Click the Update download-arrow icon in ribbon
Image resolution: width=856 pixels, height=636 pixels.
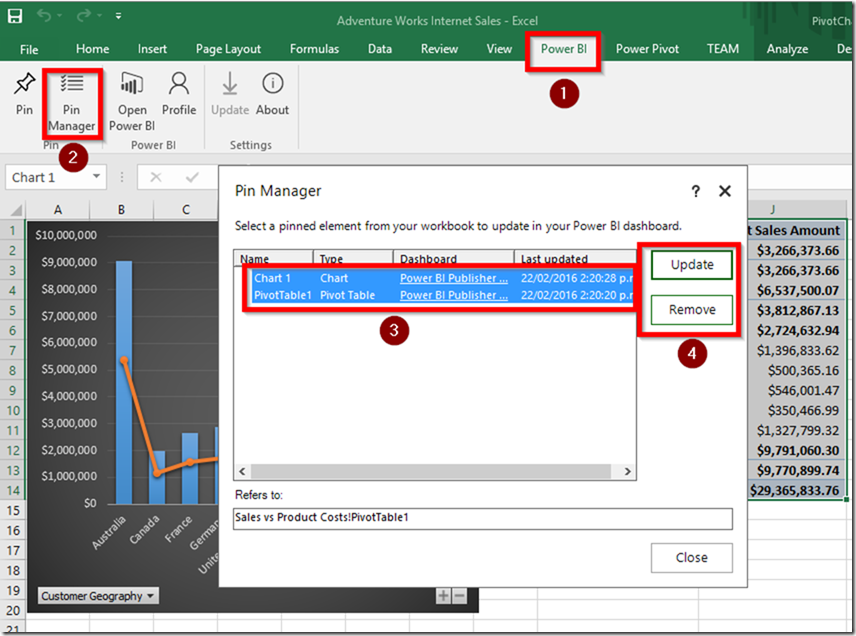(230, 93)
